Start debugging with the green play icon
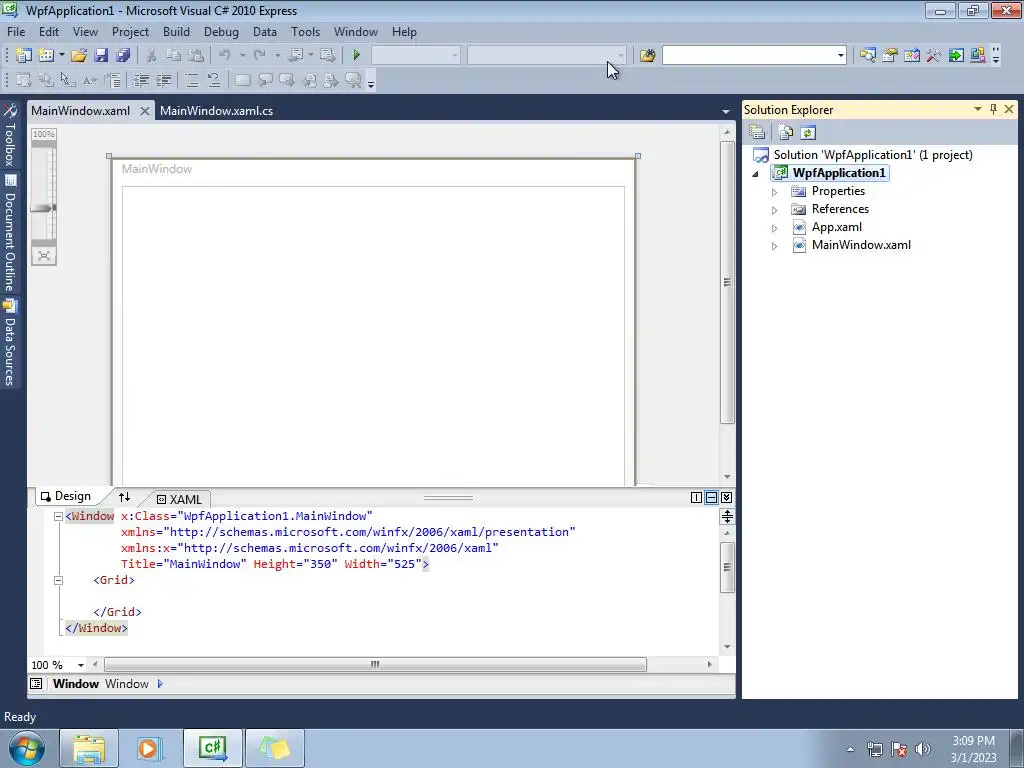This screenshot has width=1024, height=768. pyautogui.click(x=357, y=56)
